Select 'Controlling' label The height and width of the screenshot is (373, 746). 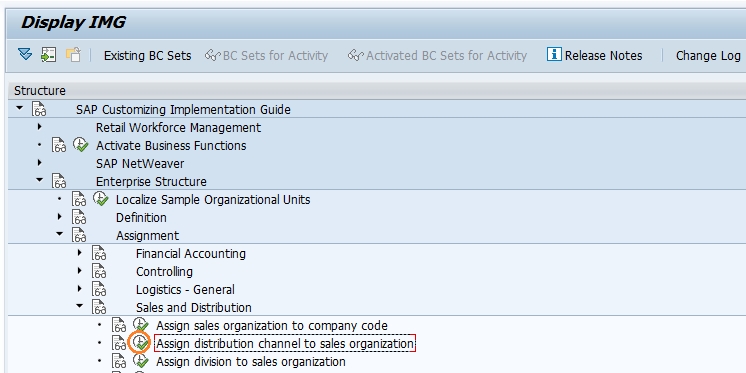click(x=164, y=272)
